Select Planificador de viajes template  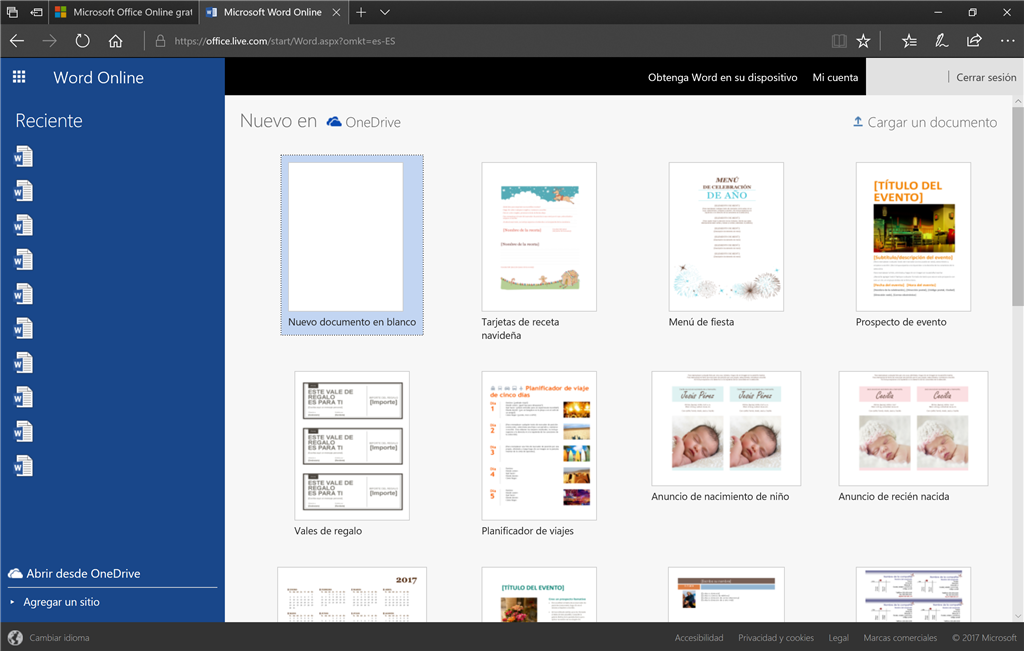[539, 454]
